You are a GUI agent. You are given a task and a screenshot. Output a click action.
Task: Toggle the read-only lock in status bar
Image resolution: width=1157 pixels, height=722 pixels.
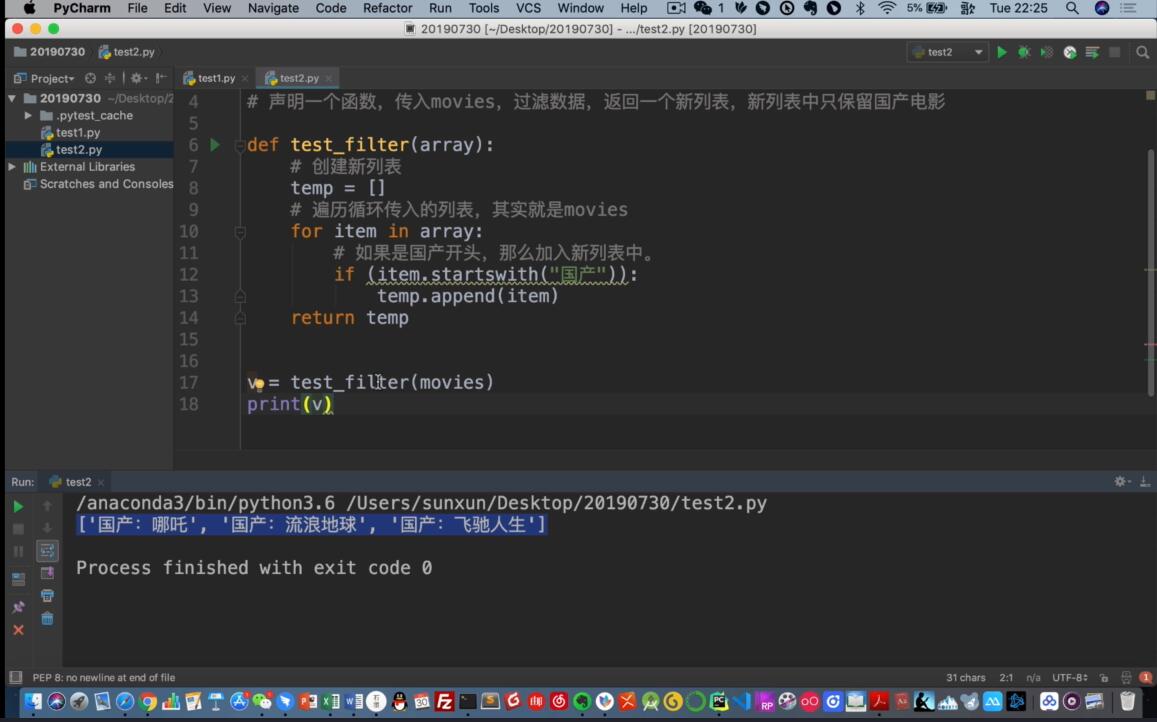click(1104, 678)
